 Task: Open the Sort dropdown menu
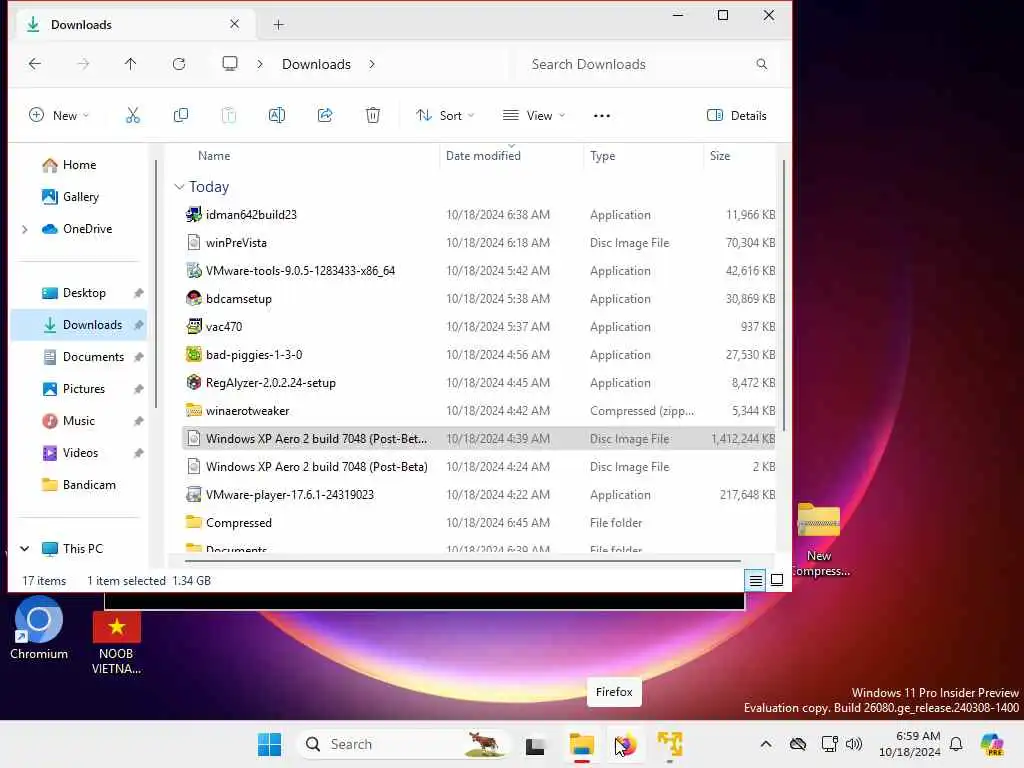445,116
